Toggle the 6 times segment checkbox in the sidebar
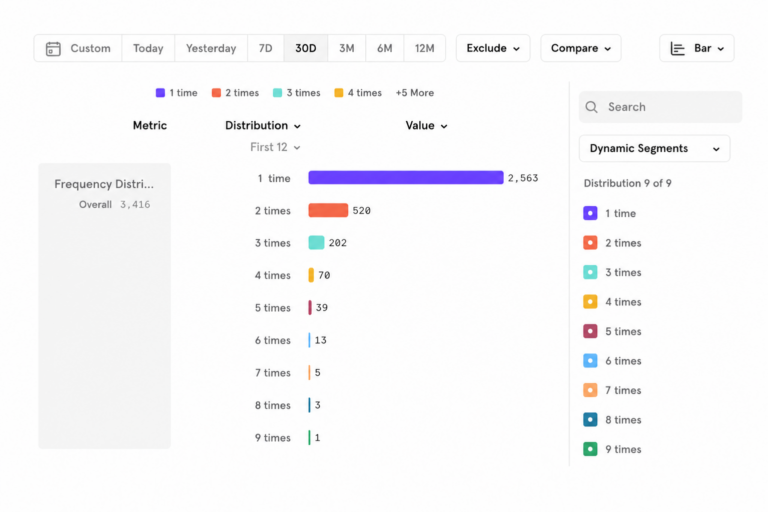The width and height of the screenshot is (768, 512). point(590,361)
